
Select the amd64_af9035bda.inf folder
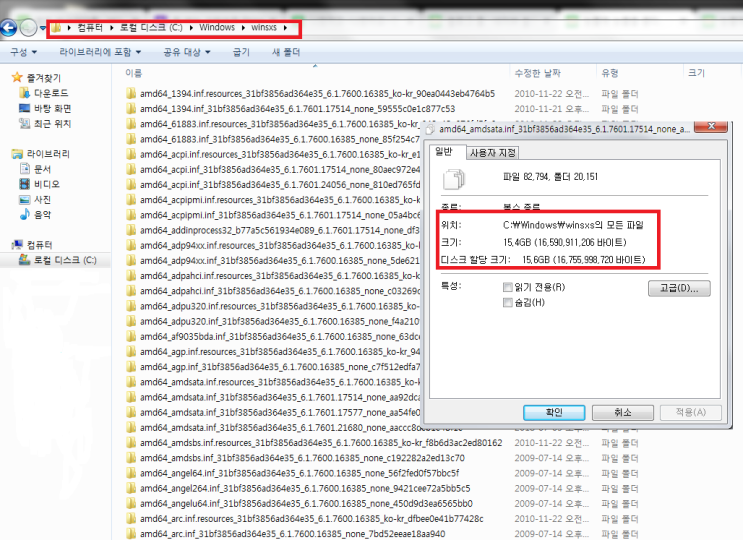click(280, 336)
